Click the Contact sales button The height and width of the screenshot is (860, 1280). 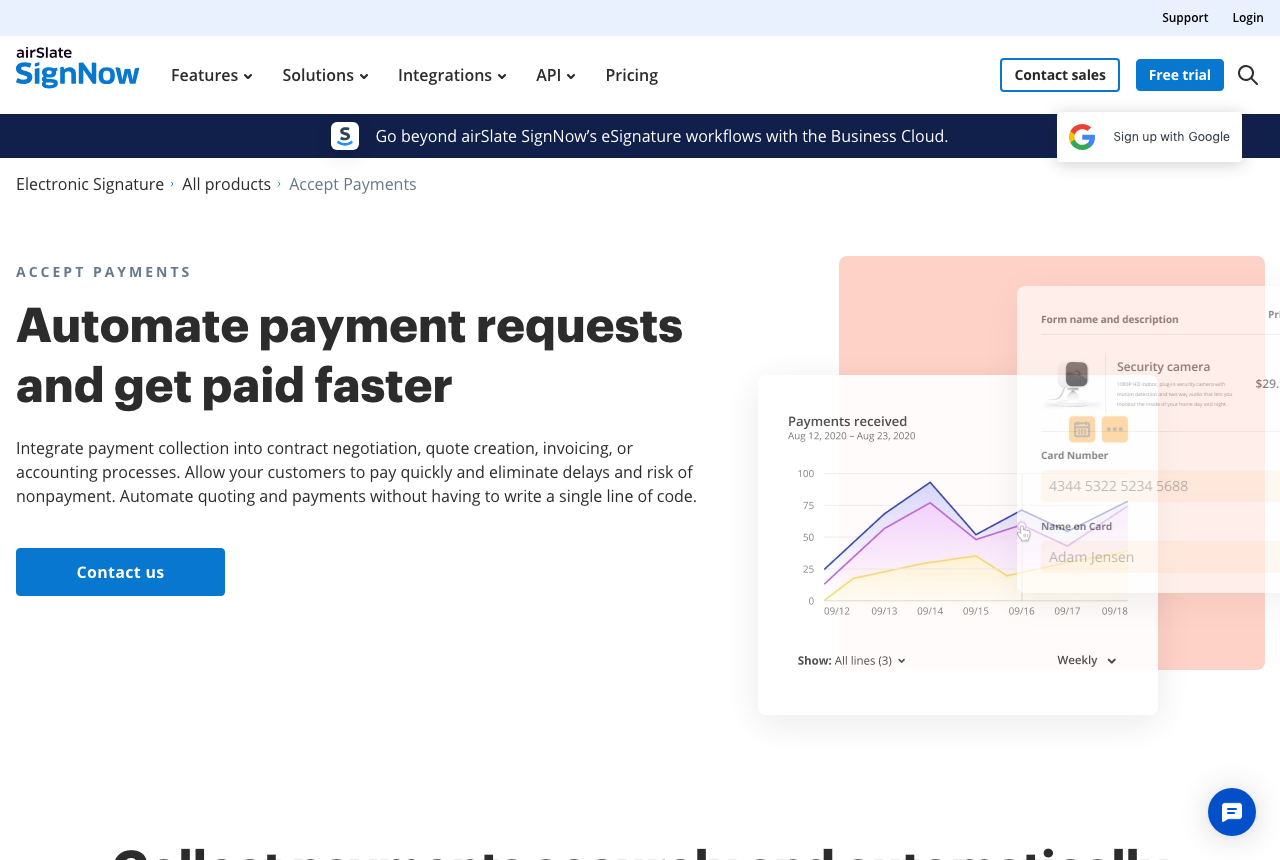[1060, 75]
